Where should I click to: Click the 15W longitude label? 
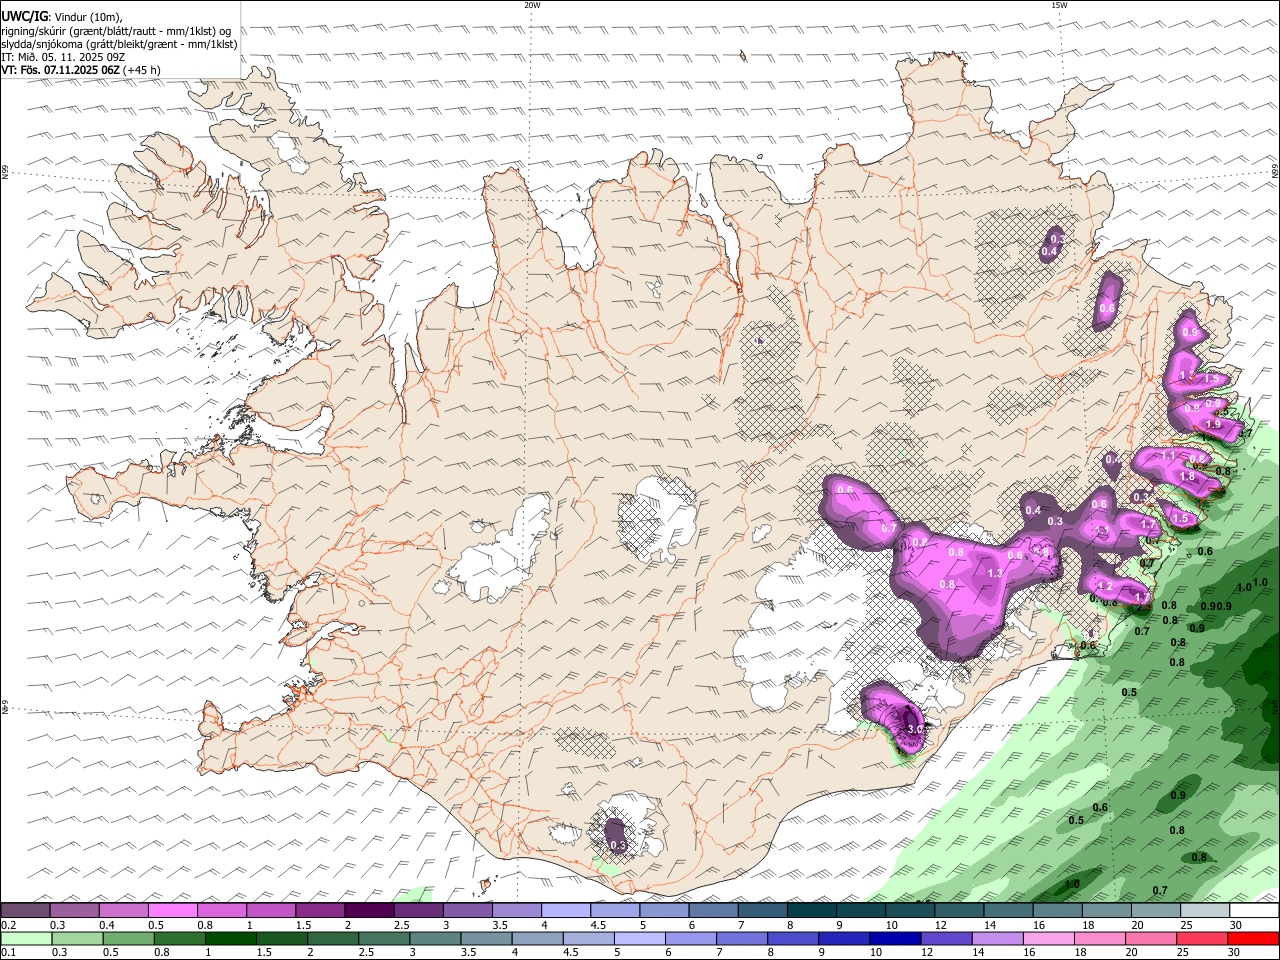click(1059, 5)
